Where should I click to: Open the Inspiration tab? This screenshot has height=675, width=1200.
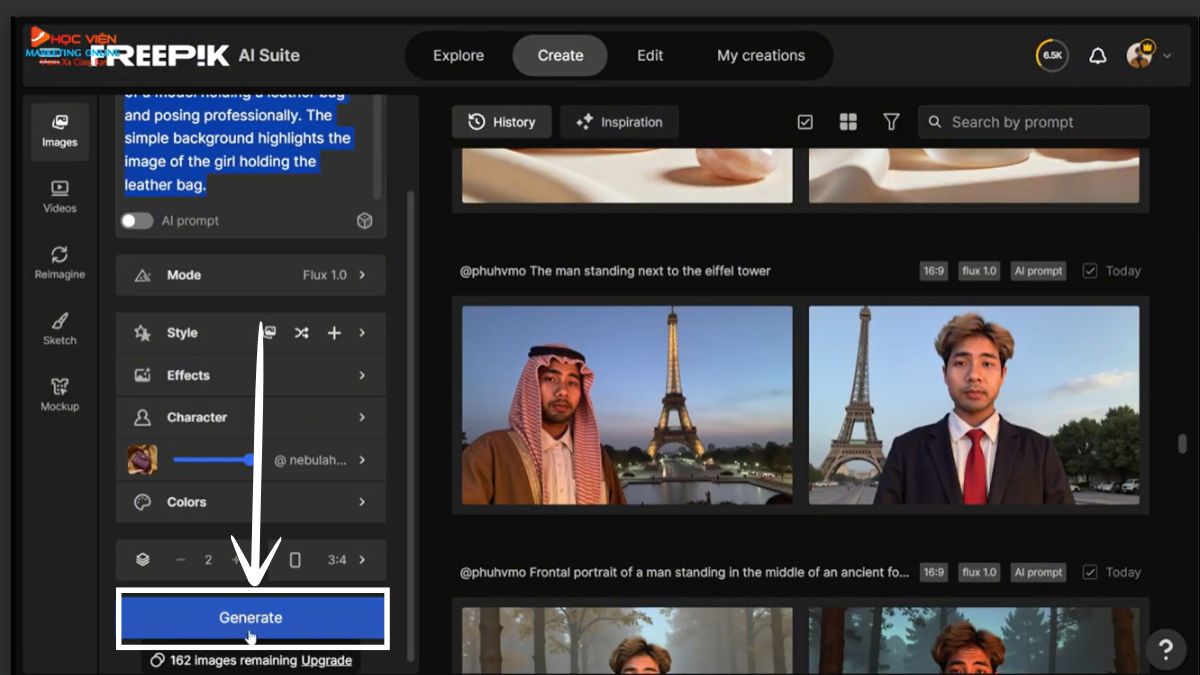pos(619,122)
